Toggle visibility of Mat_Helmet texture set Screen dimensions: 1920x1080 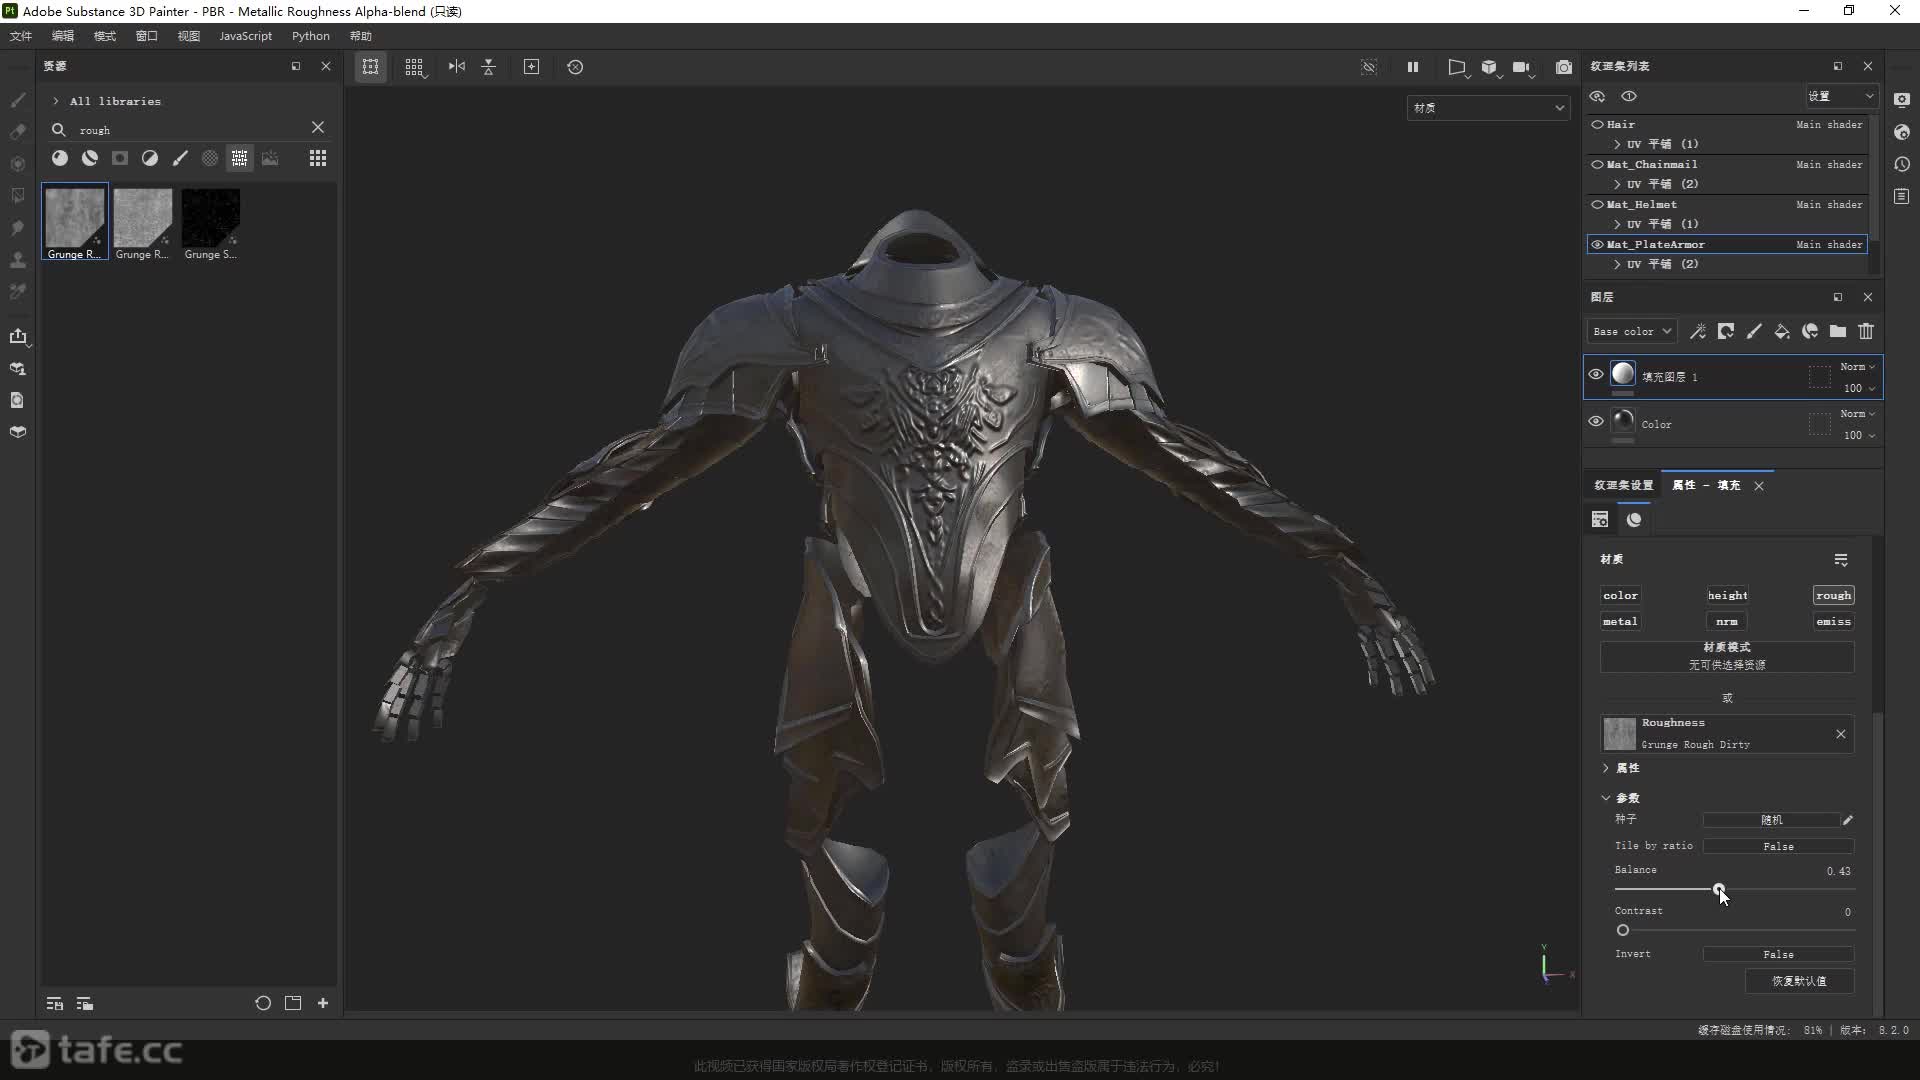(x=1597, y=205)
